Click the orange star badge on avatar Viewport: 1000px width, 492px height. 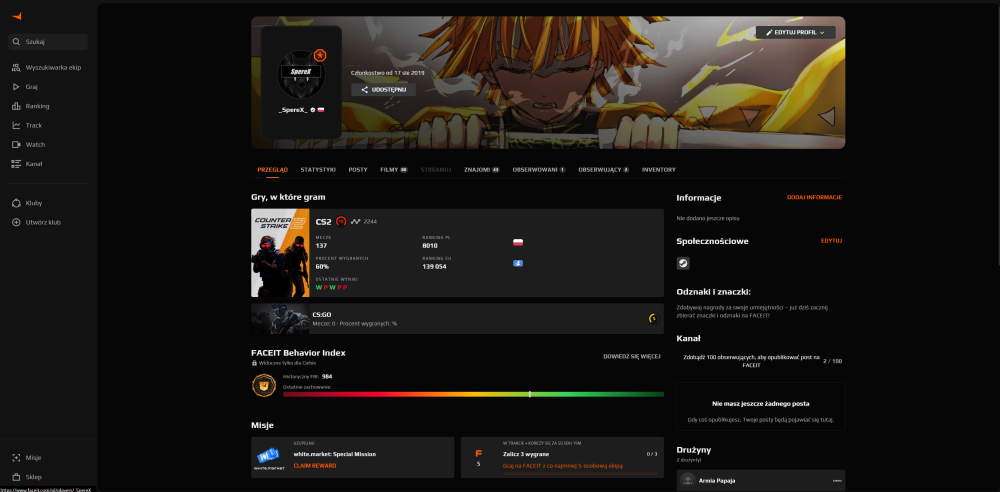click(x=320, y=56)
